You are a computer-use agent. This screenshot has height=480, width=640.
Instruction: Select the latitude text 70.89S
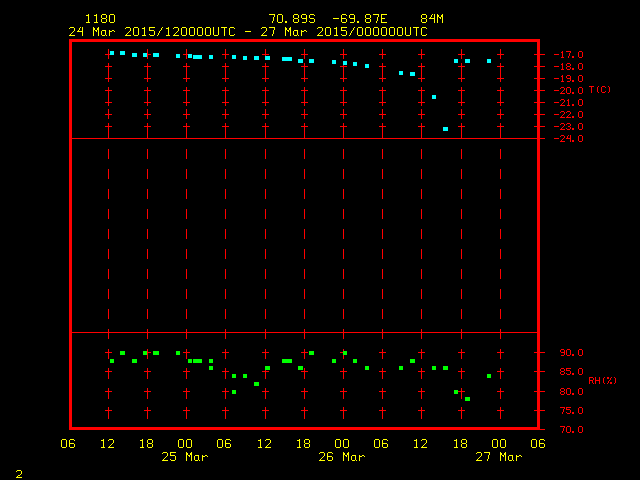(290, 19)
